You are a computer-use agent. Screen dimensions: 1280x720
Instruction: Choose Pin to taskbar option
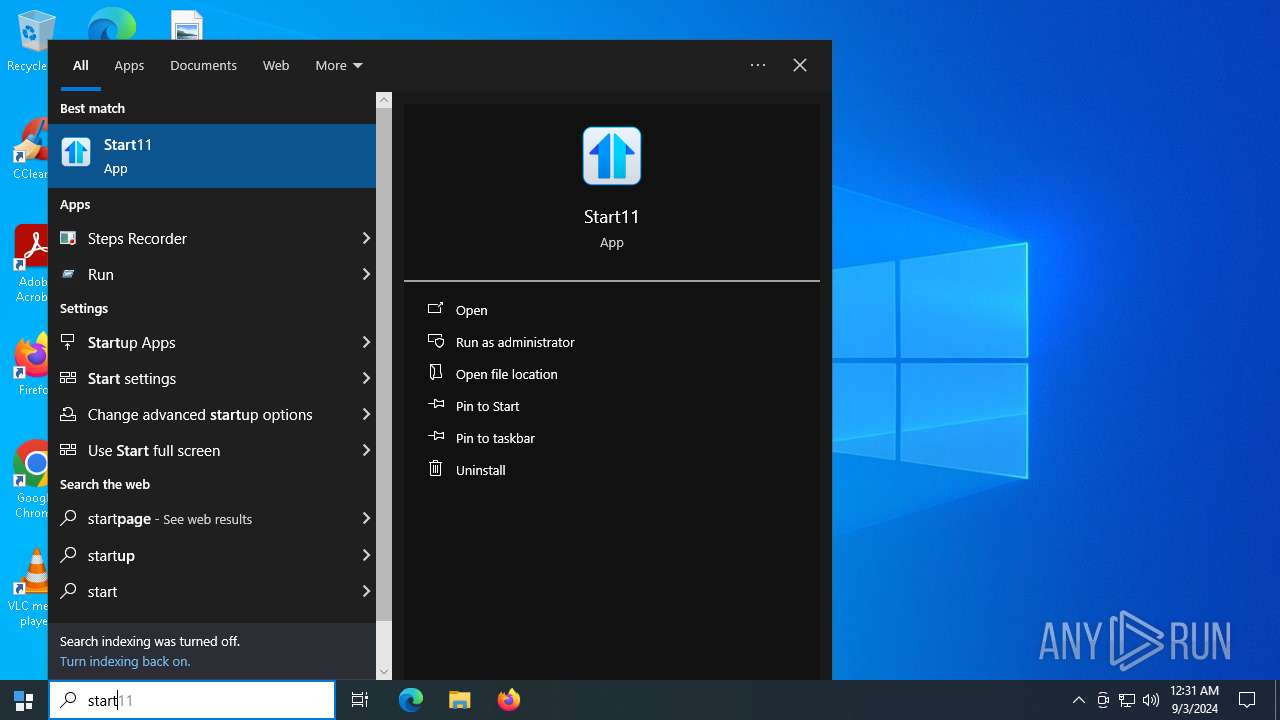(495, 438)
